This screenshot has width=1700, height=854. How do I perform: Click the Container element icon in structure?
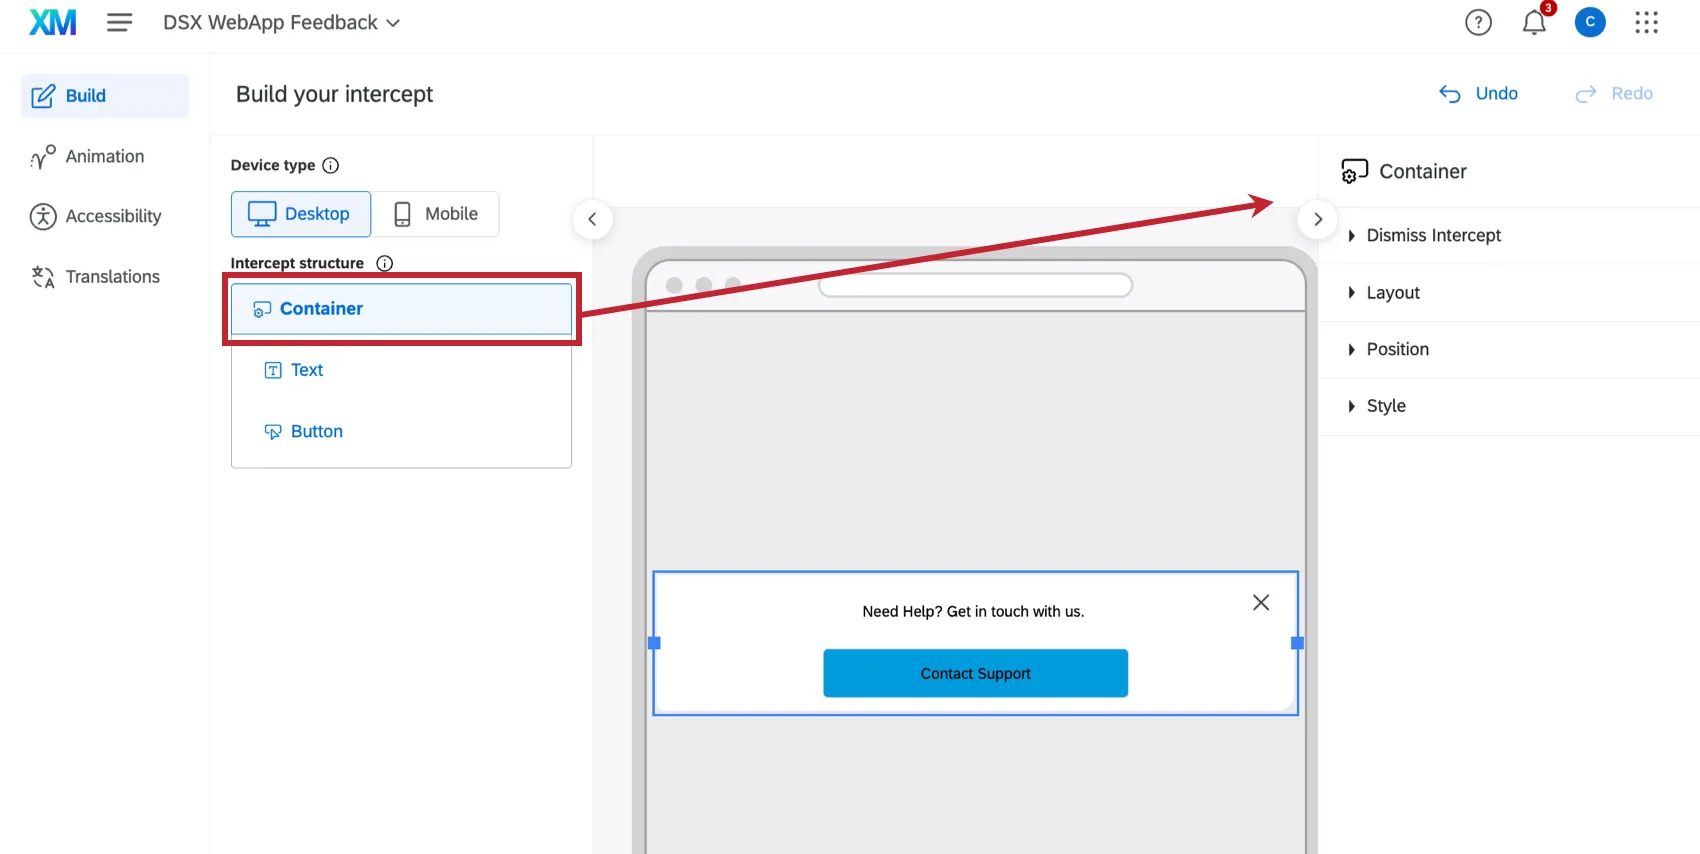pyautogui.click(x=262, y=310)
